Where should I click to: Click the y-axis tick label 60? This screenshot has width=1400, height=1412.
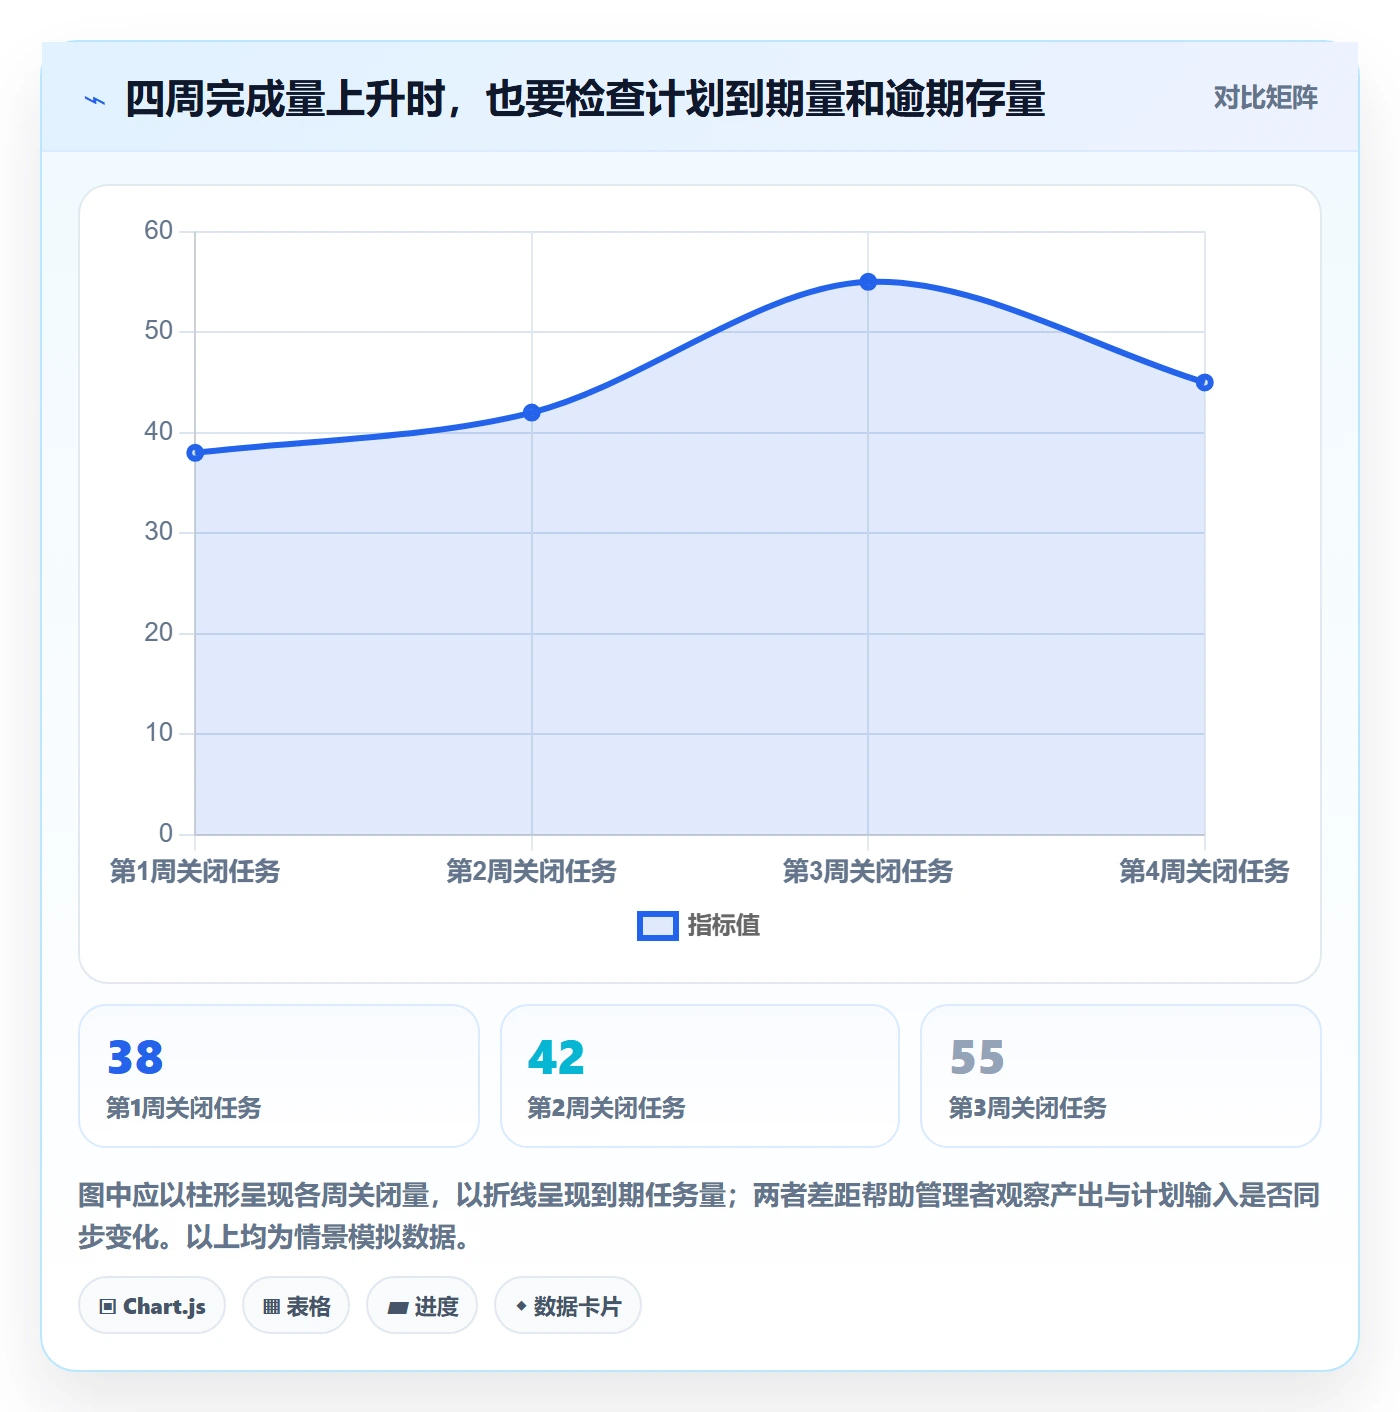tap(159, 231)
